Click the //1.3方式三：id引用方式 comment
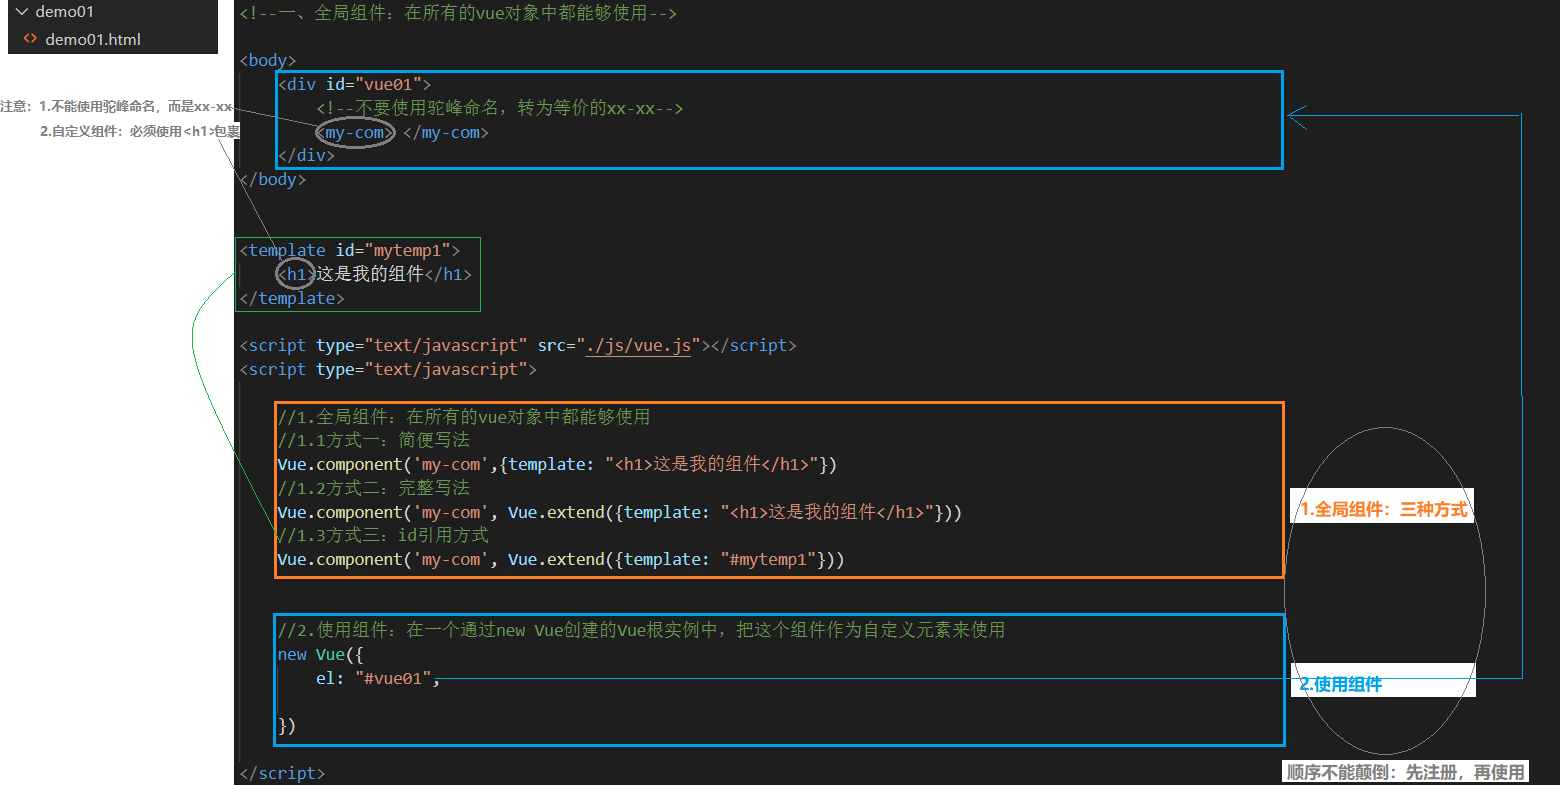1560x786 pixels. pos(383,535)
